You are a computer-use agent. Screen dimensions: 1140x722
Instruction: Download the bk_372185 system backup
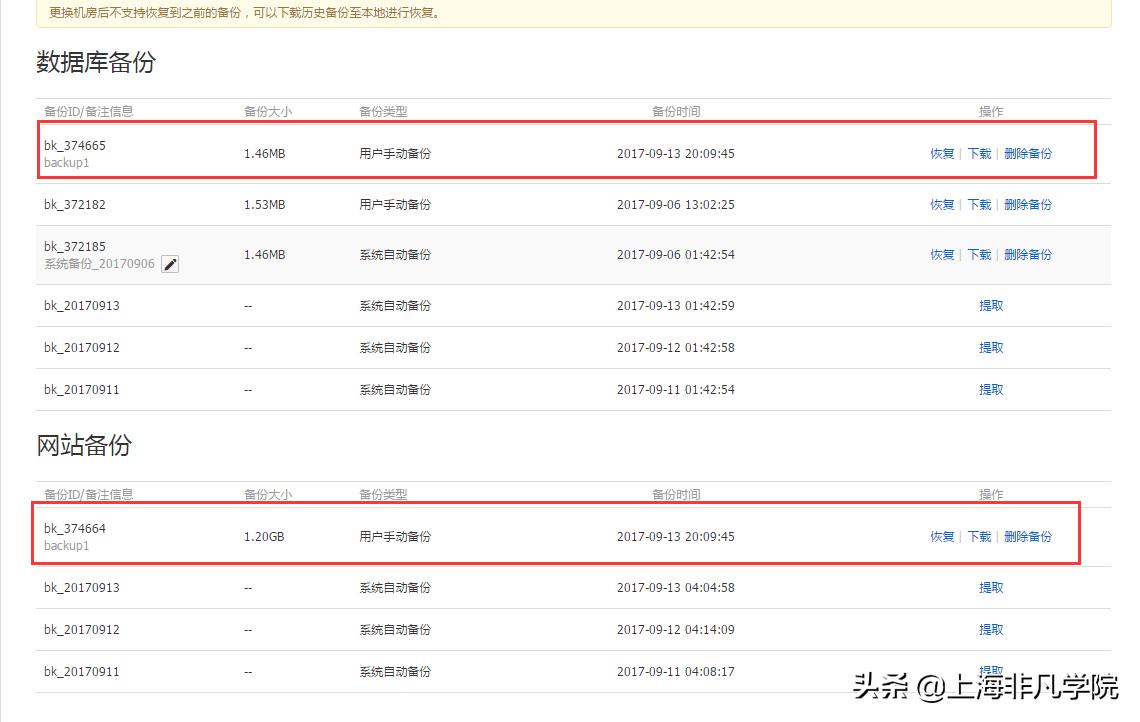pos(978,254)
